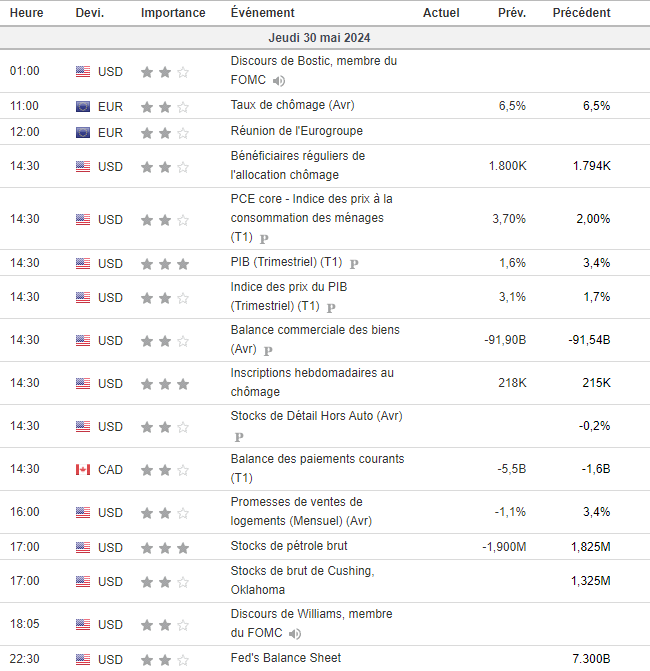Click the Jeudi 30 mai 2024 date row
The image size is (650, 671).
coord(325,37)
